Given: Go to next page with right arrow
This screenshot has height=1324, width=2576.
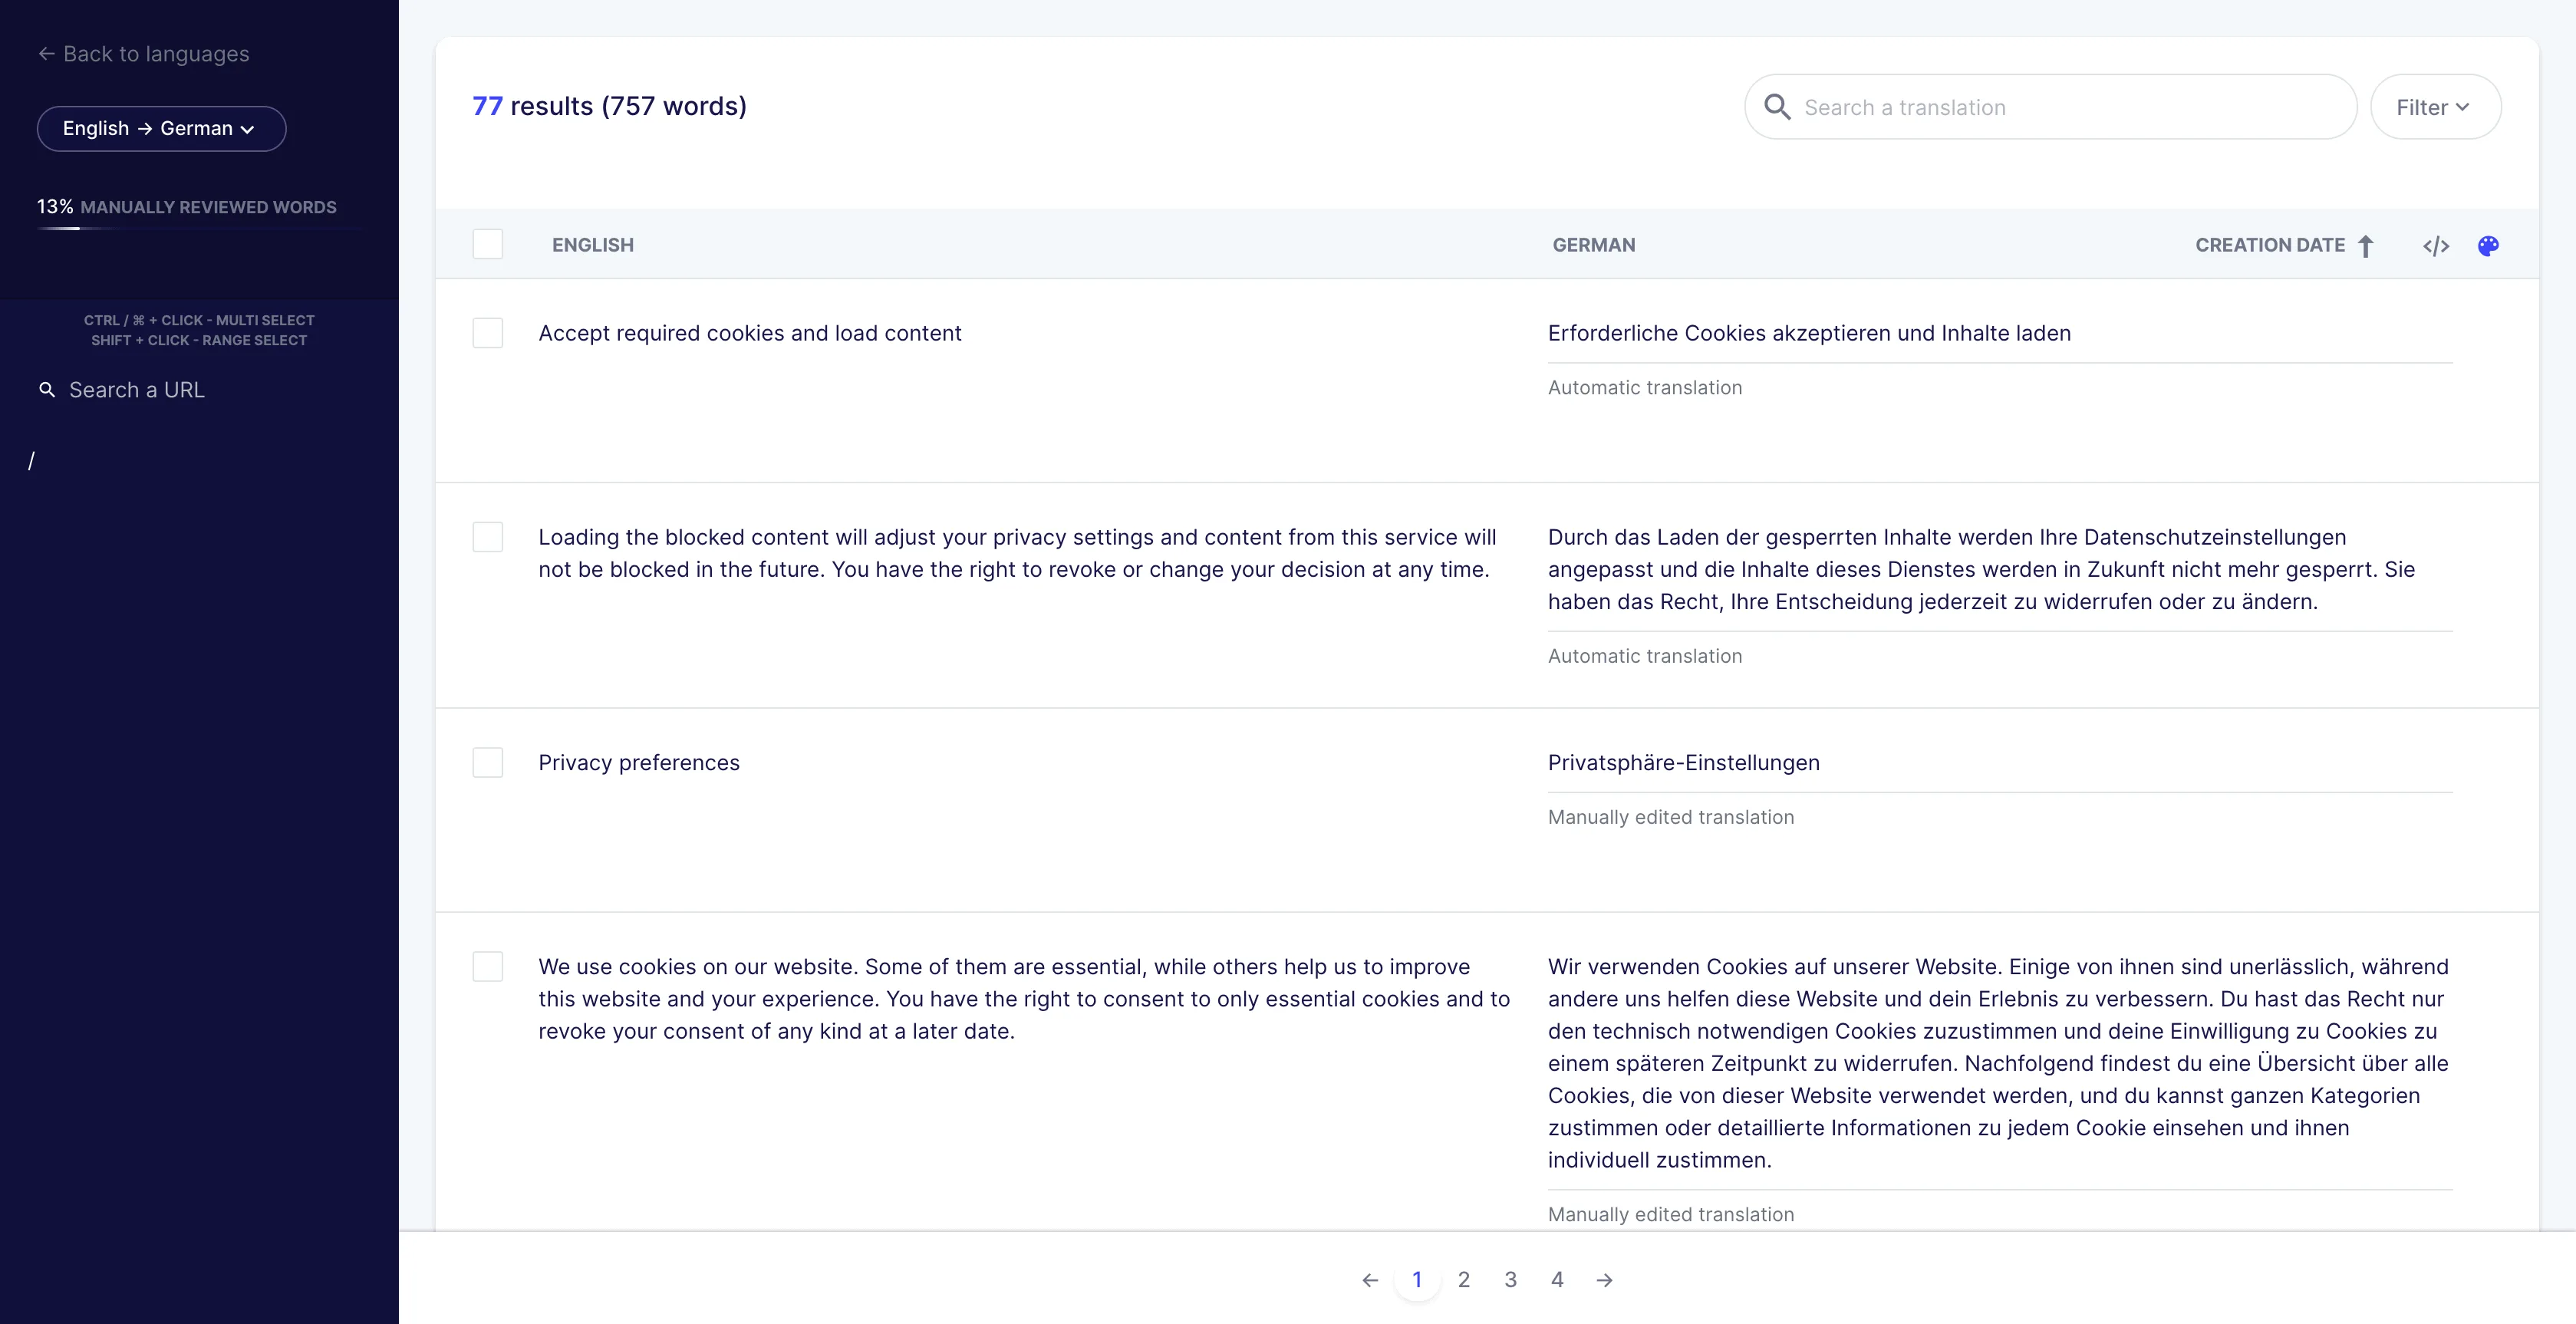Looking at the screenshot, I should [x=1604, y=1280].
